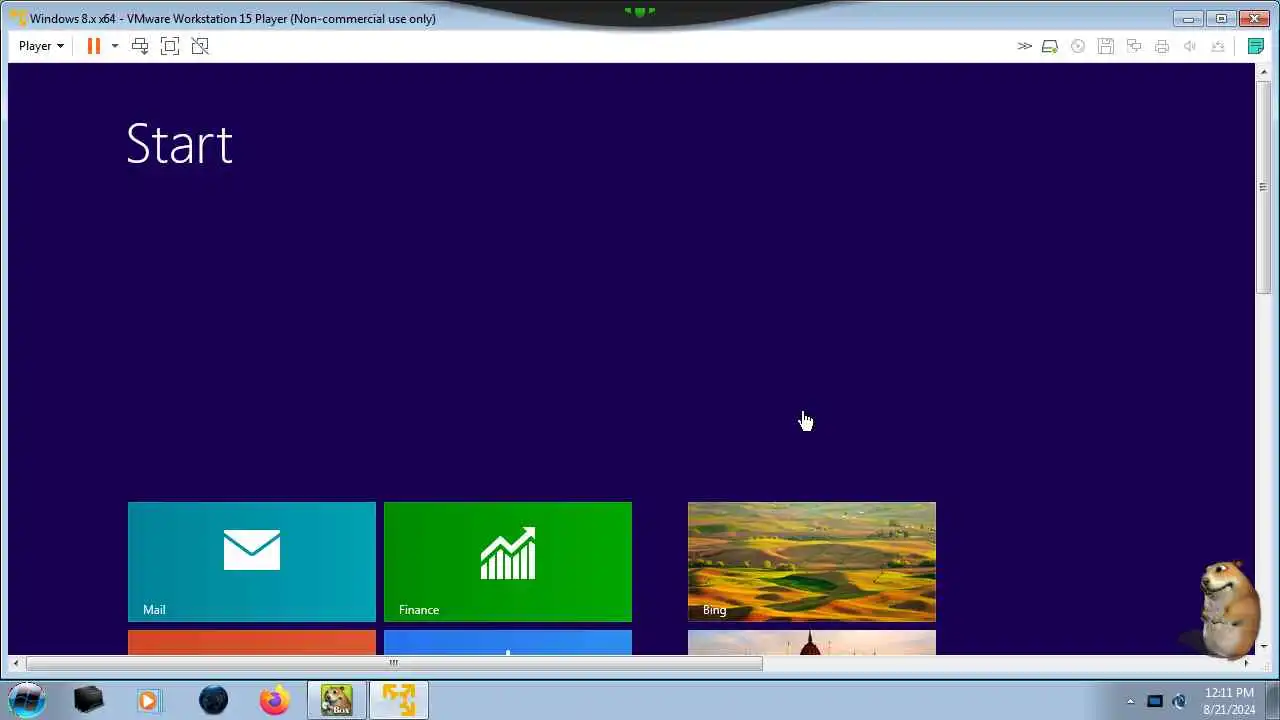Launch the media player taskbar icon
Image resolution: width=1280 pixels, height=720 pixels.
click(x=148, y=700)
